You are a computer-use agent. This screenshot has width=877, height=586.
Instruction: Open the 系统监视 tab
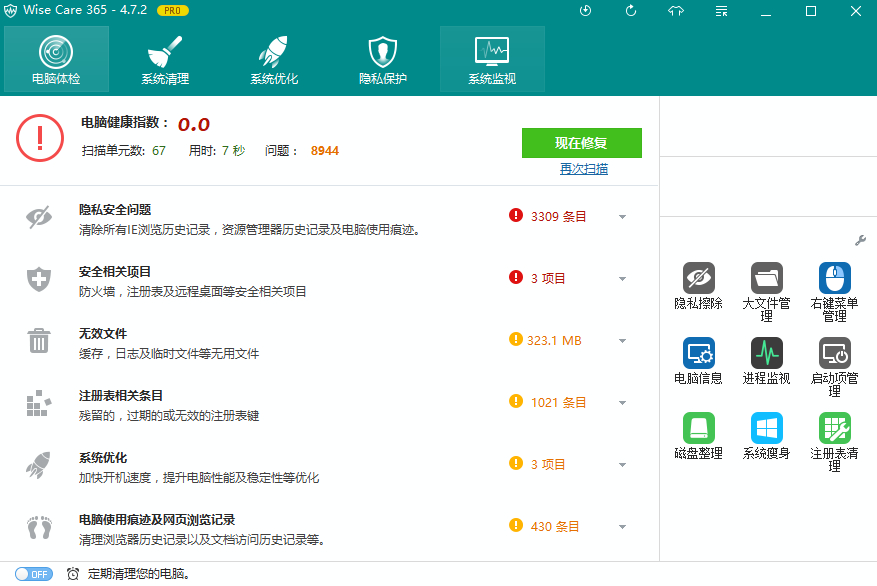coord(492,59)
